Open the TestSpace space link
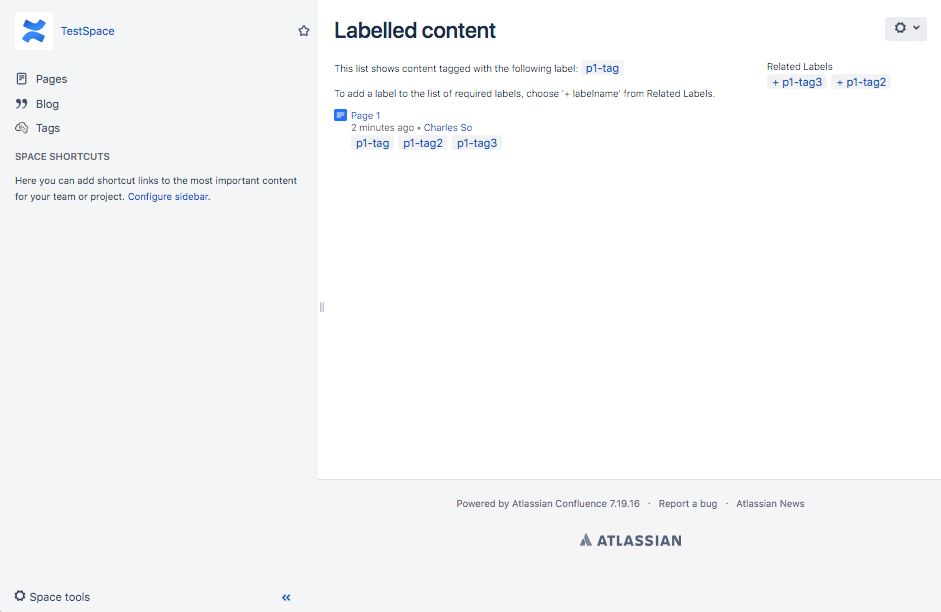The height and width of the screenshot is (612, 941). pos(88,31)
